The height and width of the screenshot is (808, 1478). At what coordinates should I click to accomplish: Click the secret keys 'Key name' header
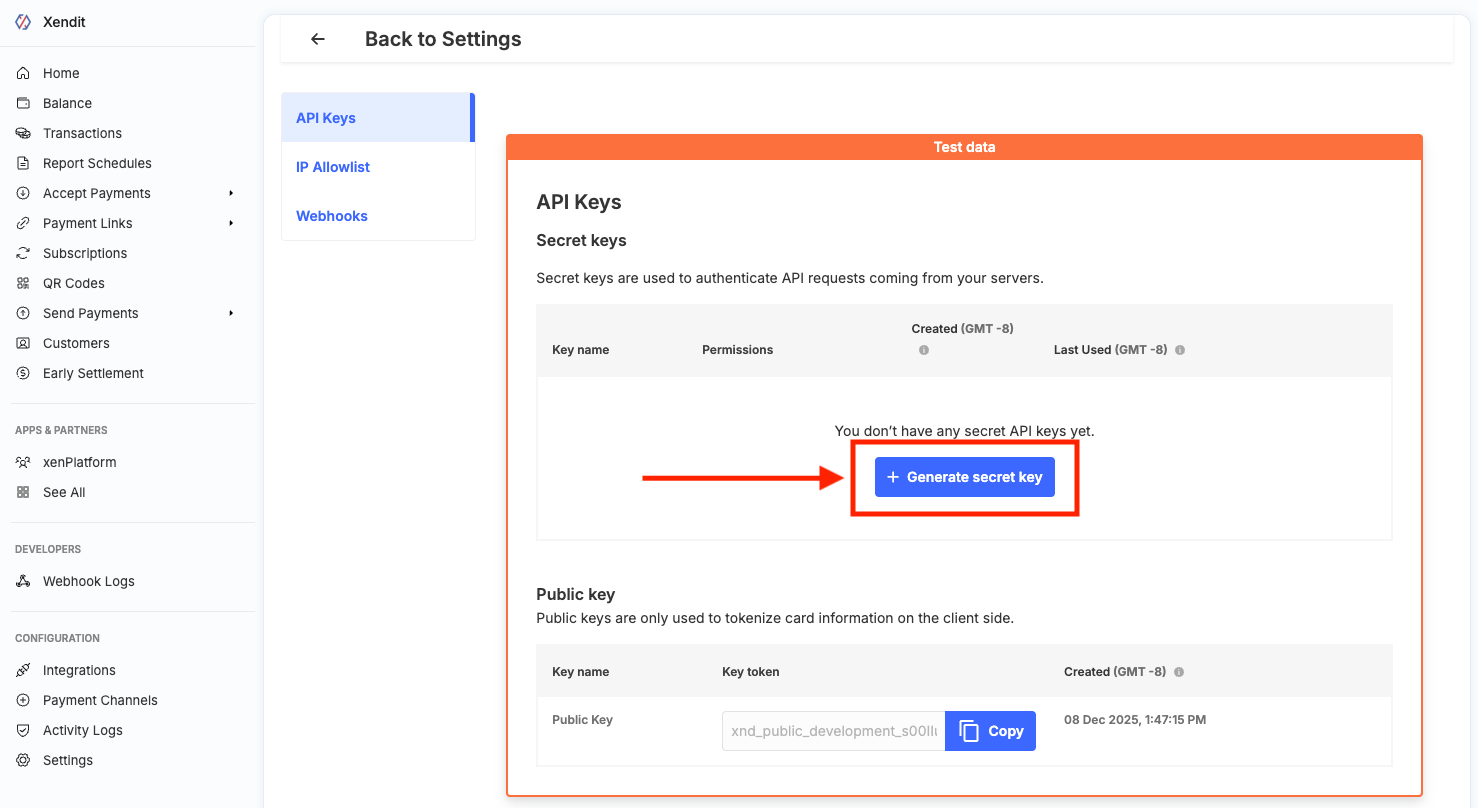(580, 350)
